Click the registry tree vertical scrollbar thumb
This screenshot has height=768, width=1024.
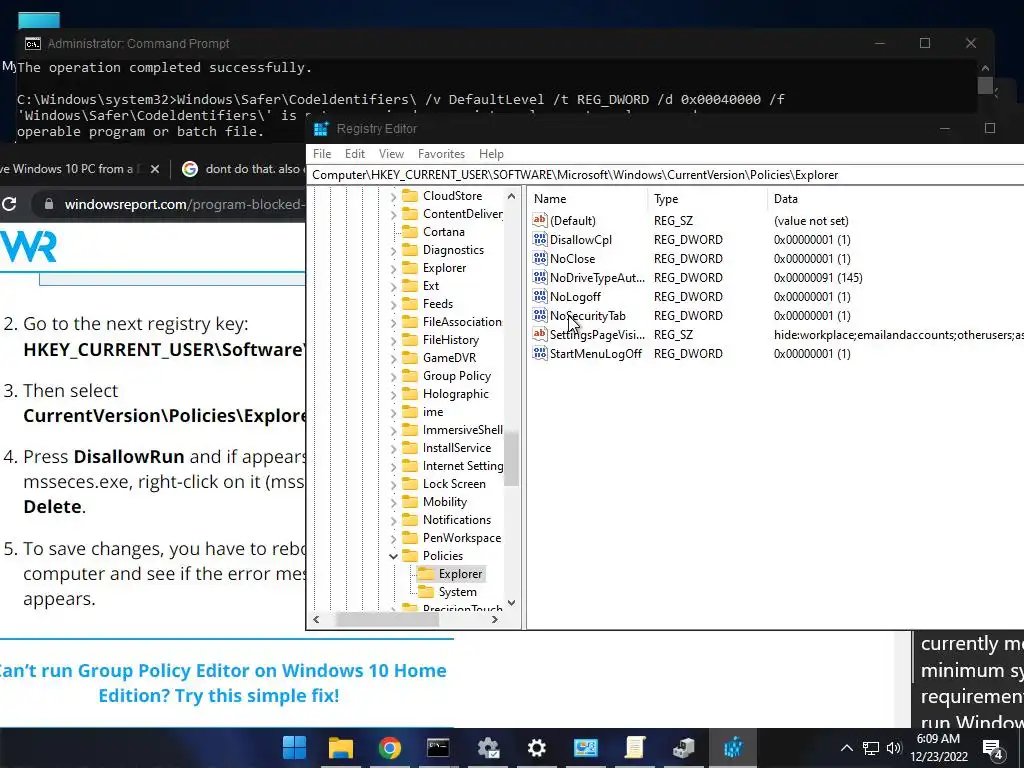(x=512, y=458)
